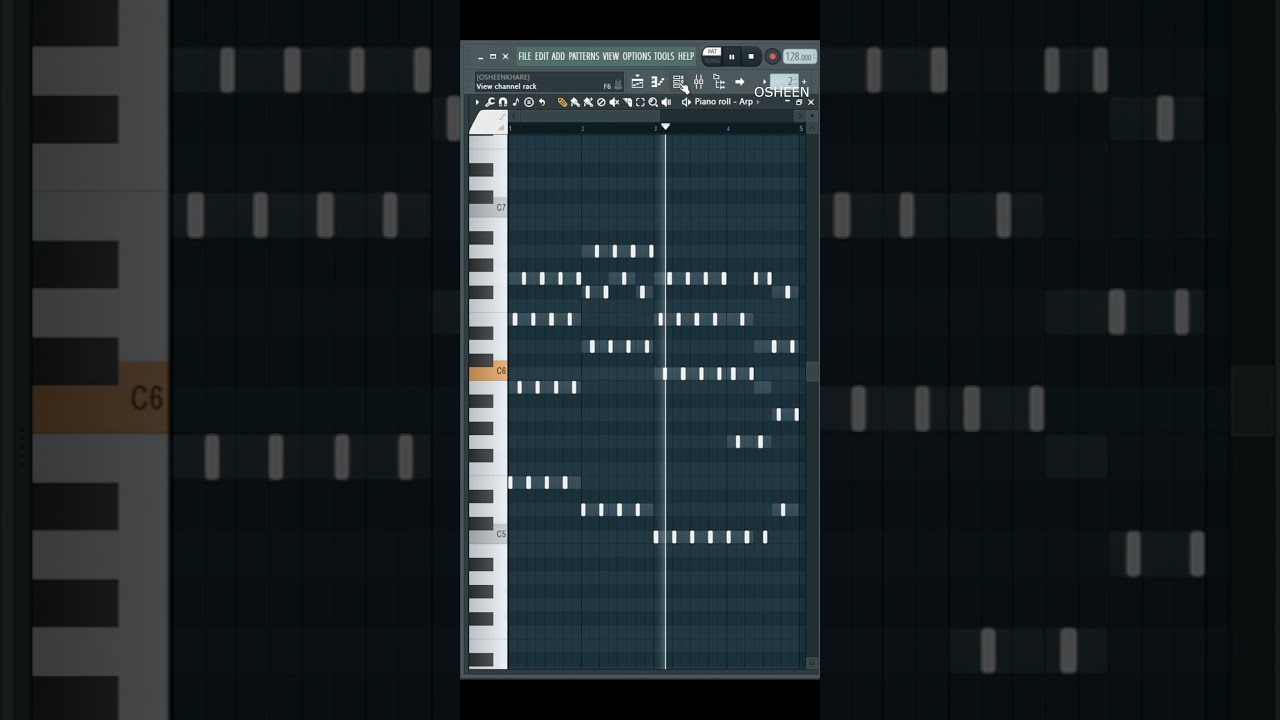Select the Draw pencil tool

[x=562, y=102]
